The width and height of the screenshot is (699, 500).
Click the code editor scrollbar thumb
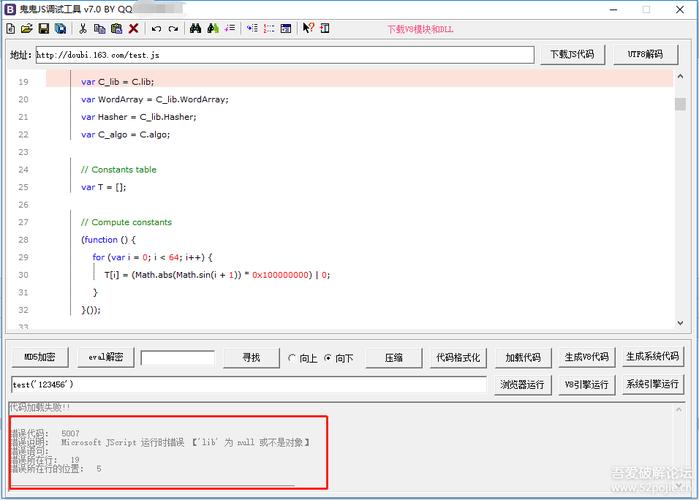click(x=680, y=104)
